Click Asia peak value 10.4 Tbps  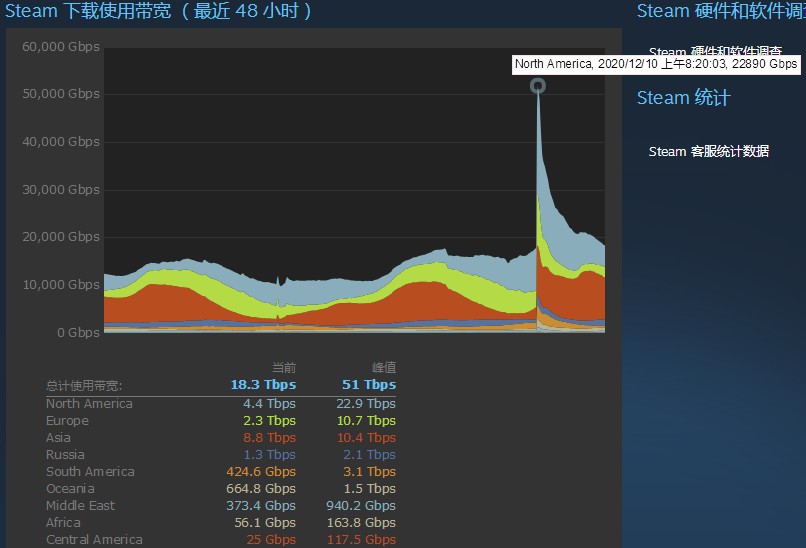point(366,437)
